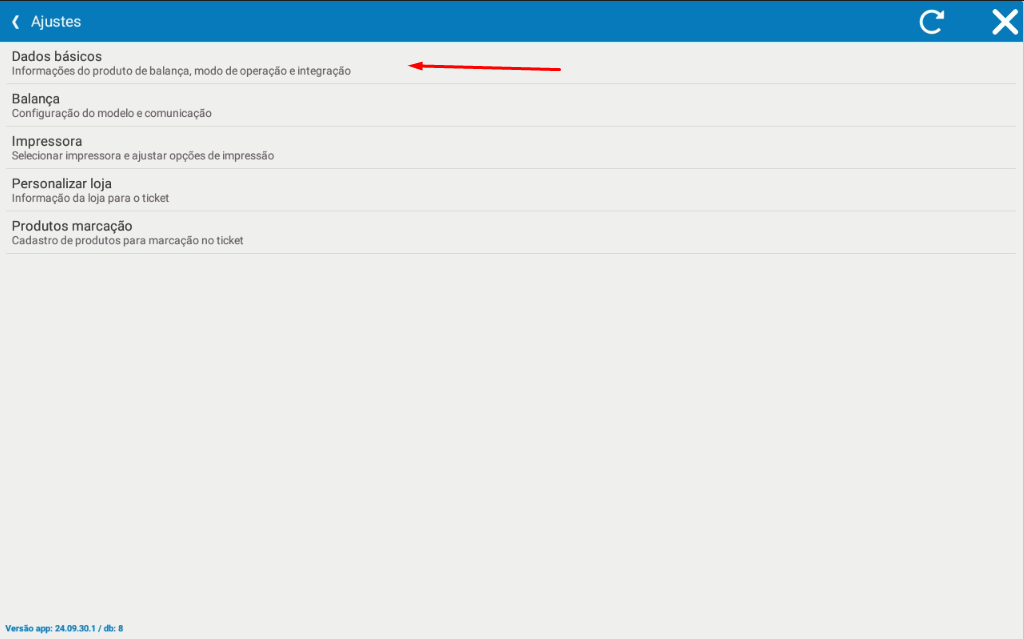Viewport: 1024px width, 639px height.
Task: Open the Impressora settings entry
Action: pos(47,141)
